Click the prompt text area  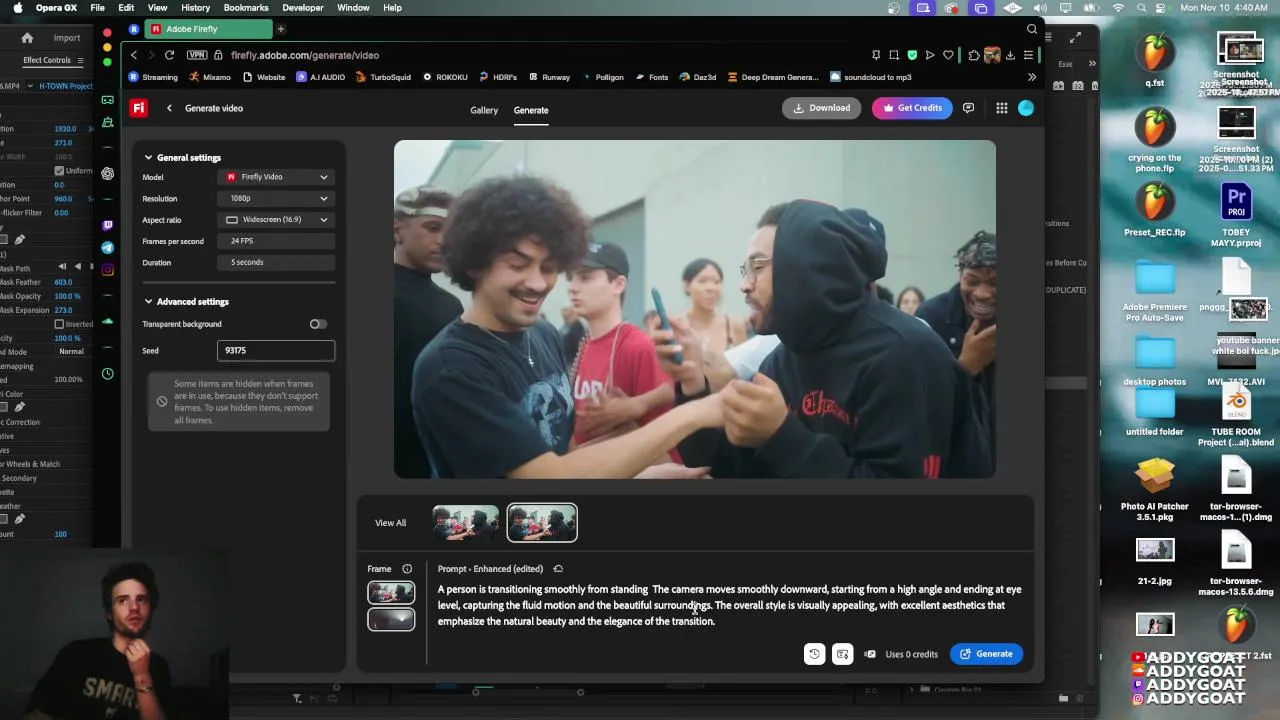point(729,605)
